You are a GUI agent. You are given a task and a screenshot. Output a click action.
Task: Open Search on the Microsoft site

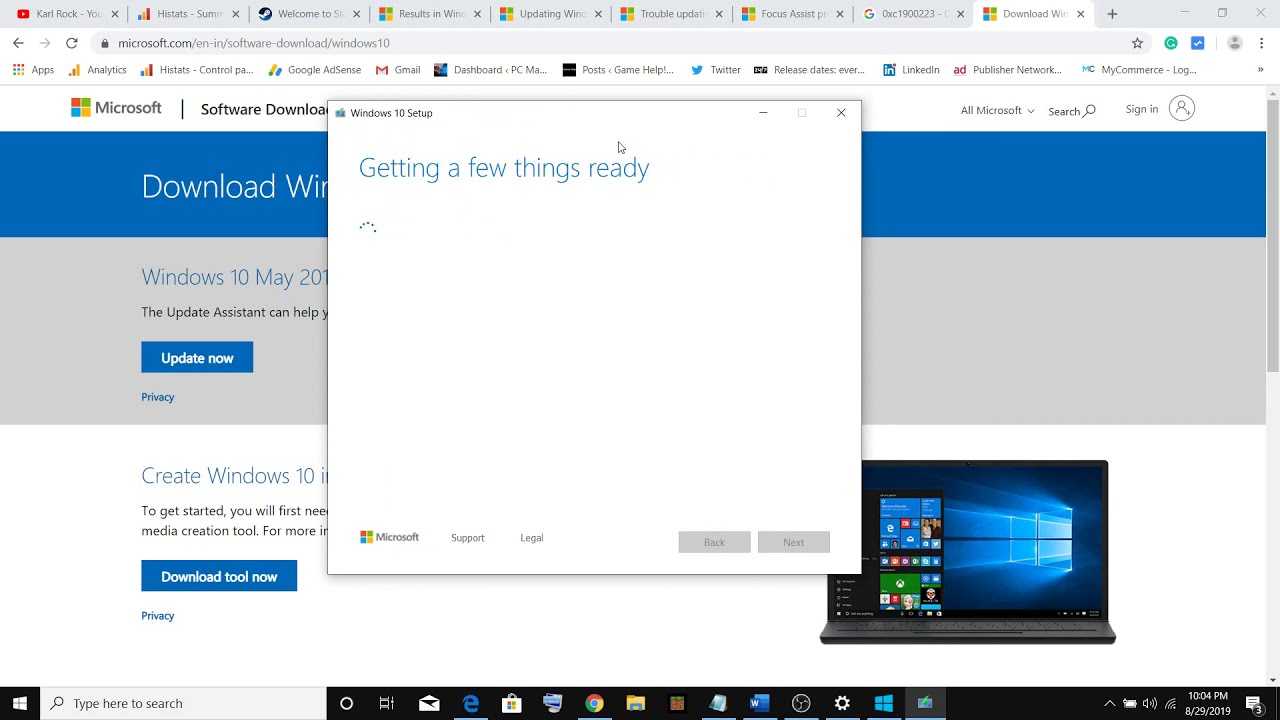1071,110
